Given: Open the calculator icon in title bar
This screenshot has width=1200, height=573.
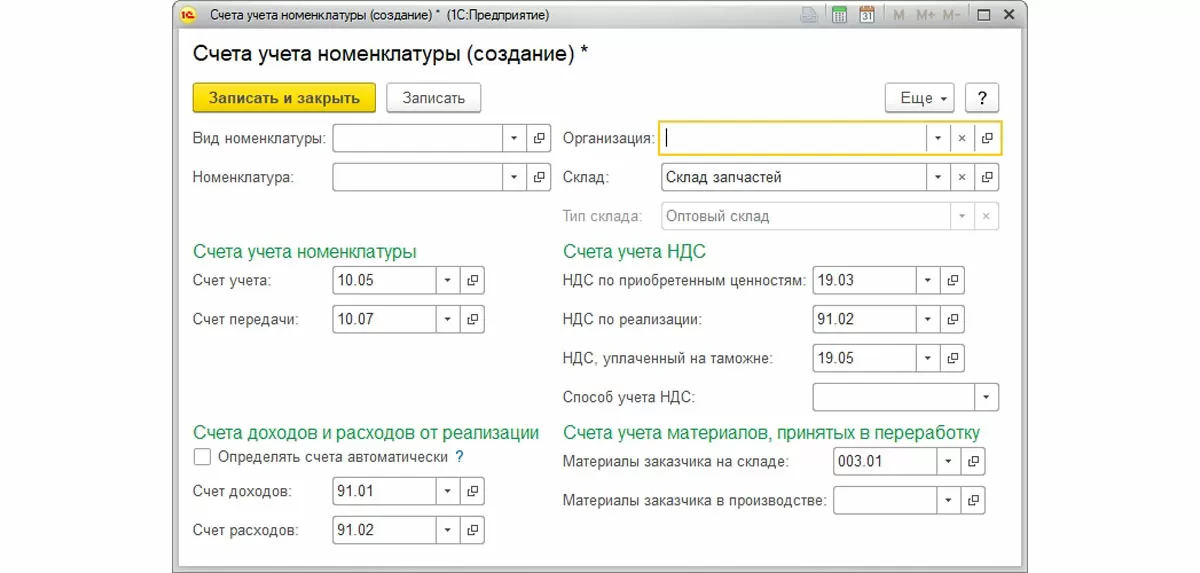Looking at the screenshot, I should tap(840, 15).
